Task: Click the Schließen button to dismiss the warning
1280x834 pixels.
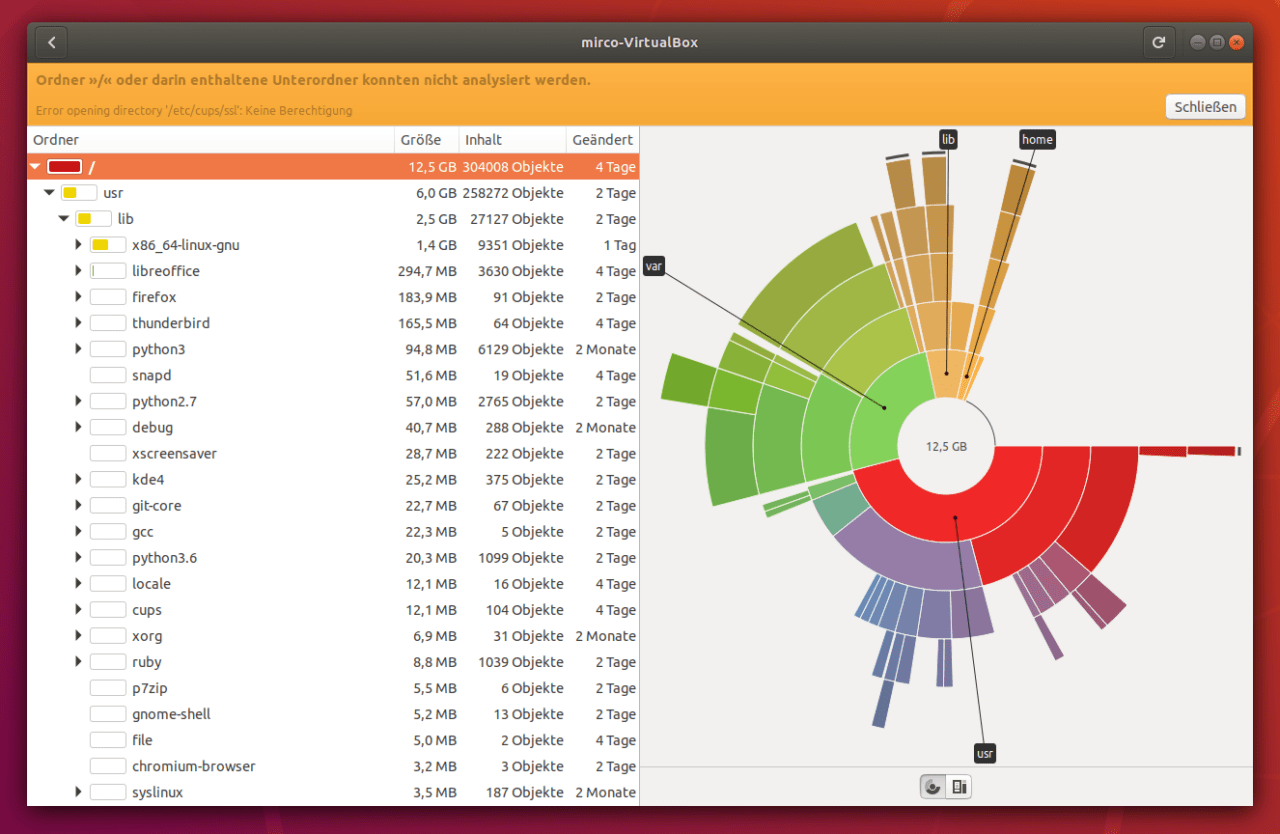Action: point(1205,106)
